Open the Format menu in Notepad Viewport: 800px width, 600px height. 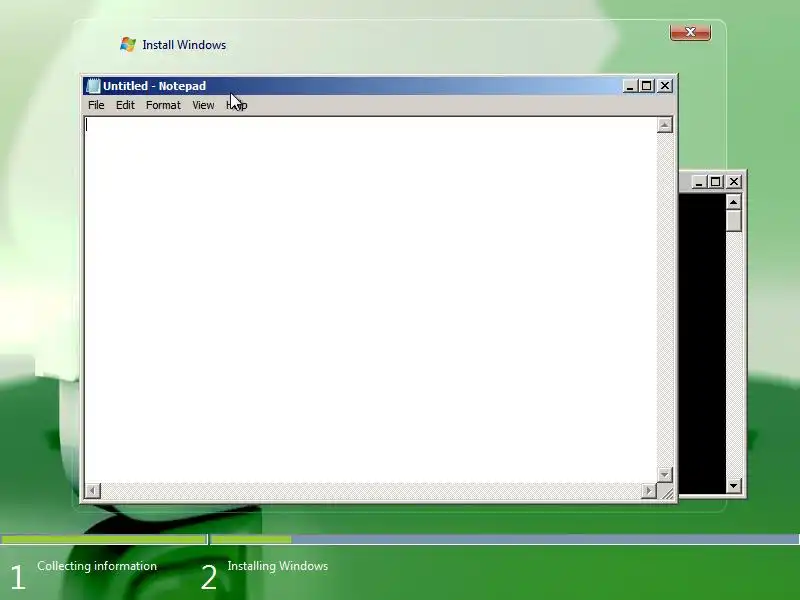click(163, 105)
